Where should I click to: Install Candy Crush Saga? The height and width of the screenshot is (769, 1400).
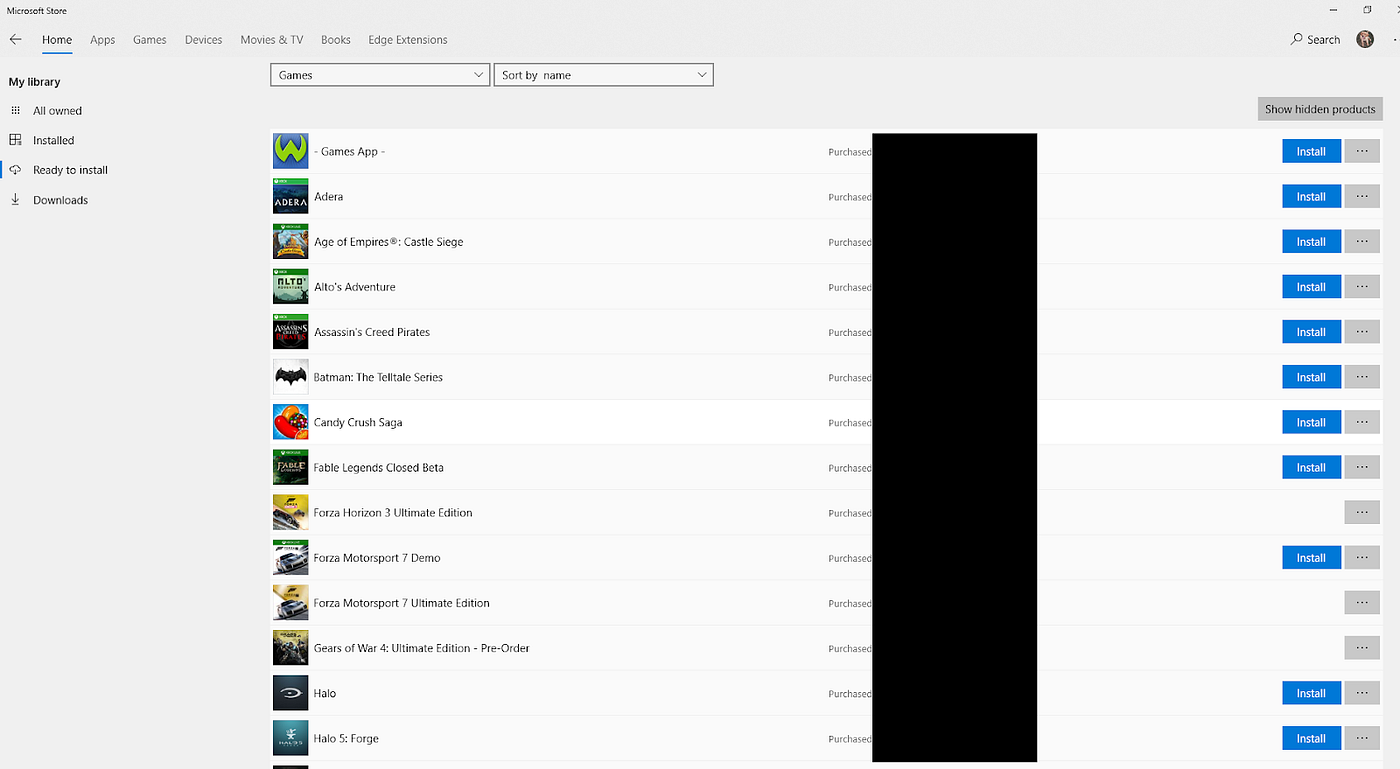coord(1311,422)
